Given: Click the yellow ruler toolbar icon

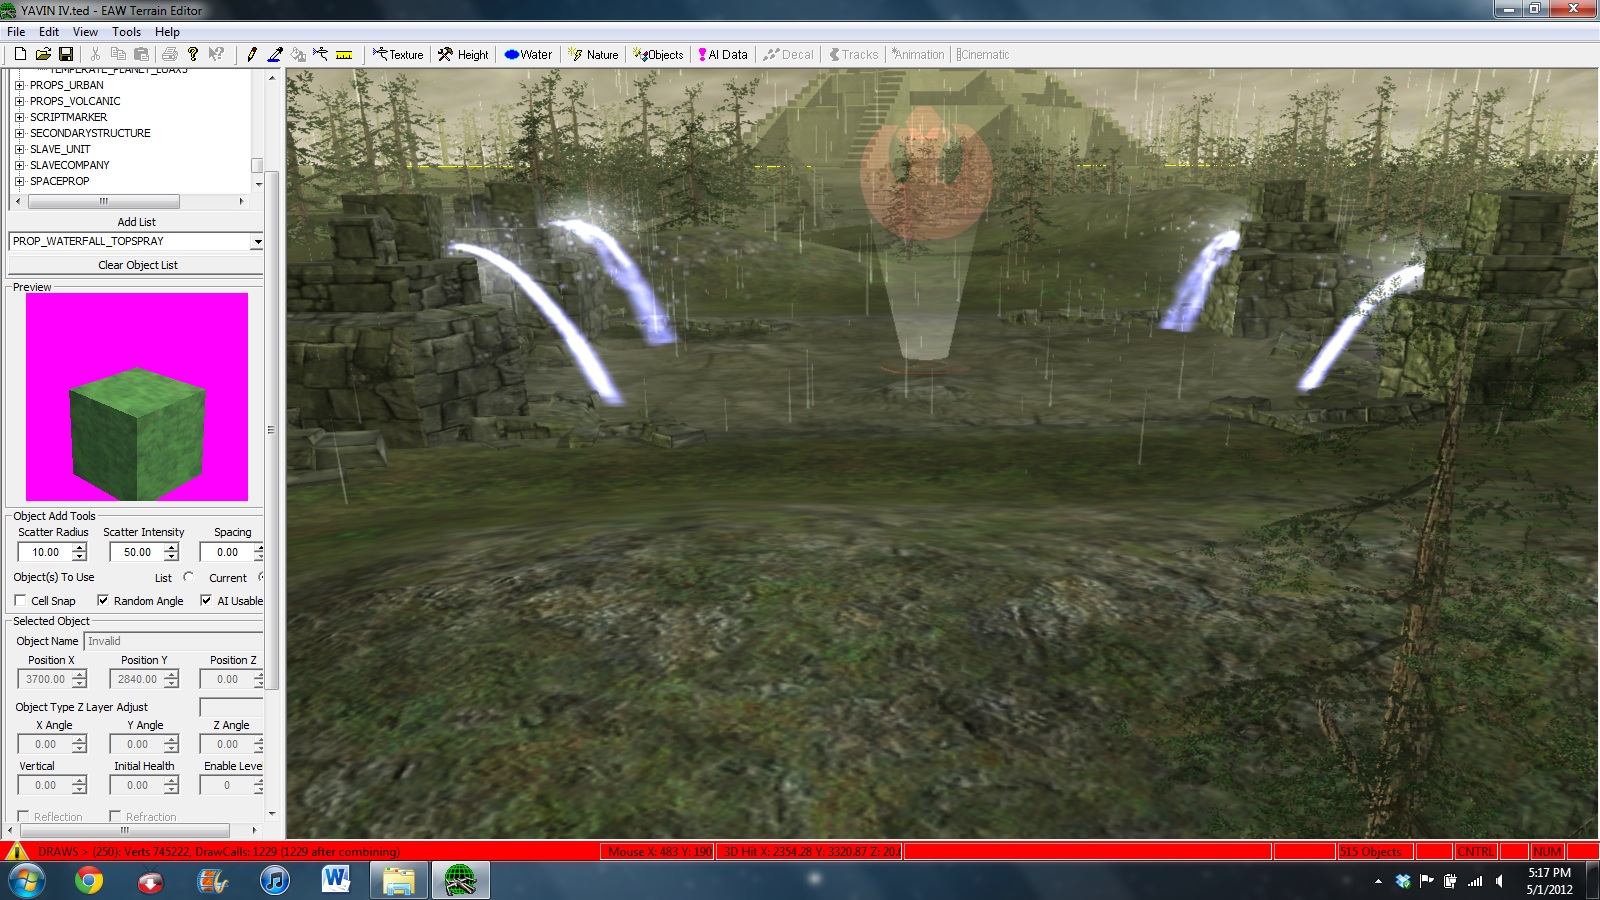Looking at the screenshot, I should 344,54.
